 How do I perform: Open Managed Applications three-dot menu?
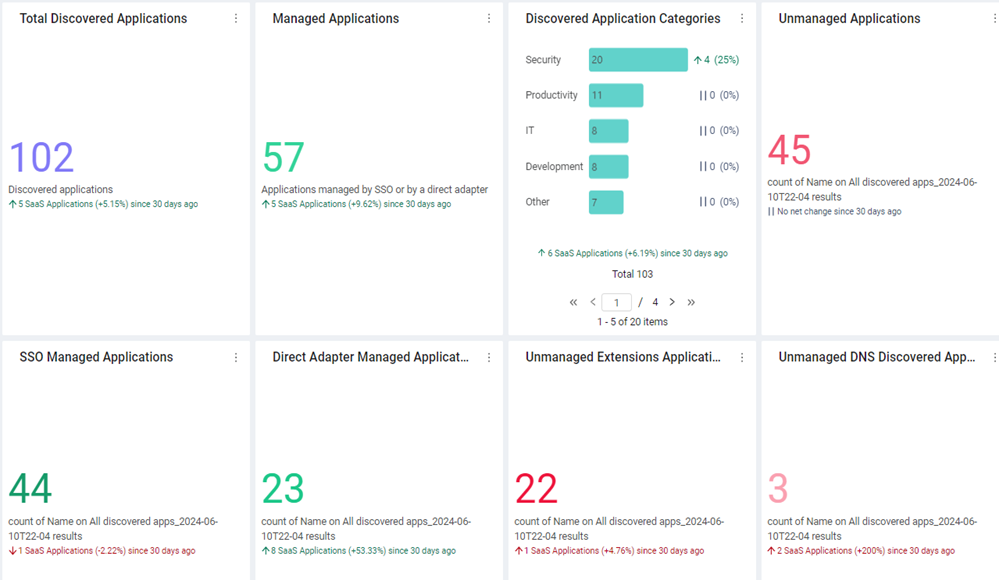pos(489,18)
